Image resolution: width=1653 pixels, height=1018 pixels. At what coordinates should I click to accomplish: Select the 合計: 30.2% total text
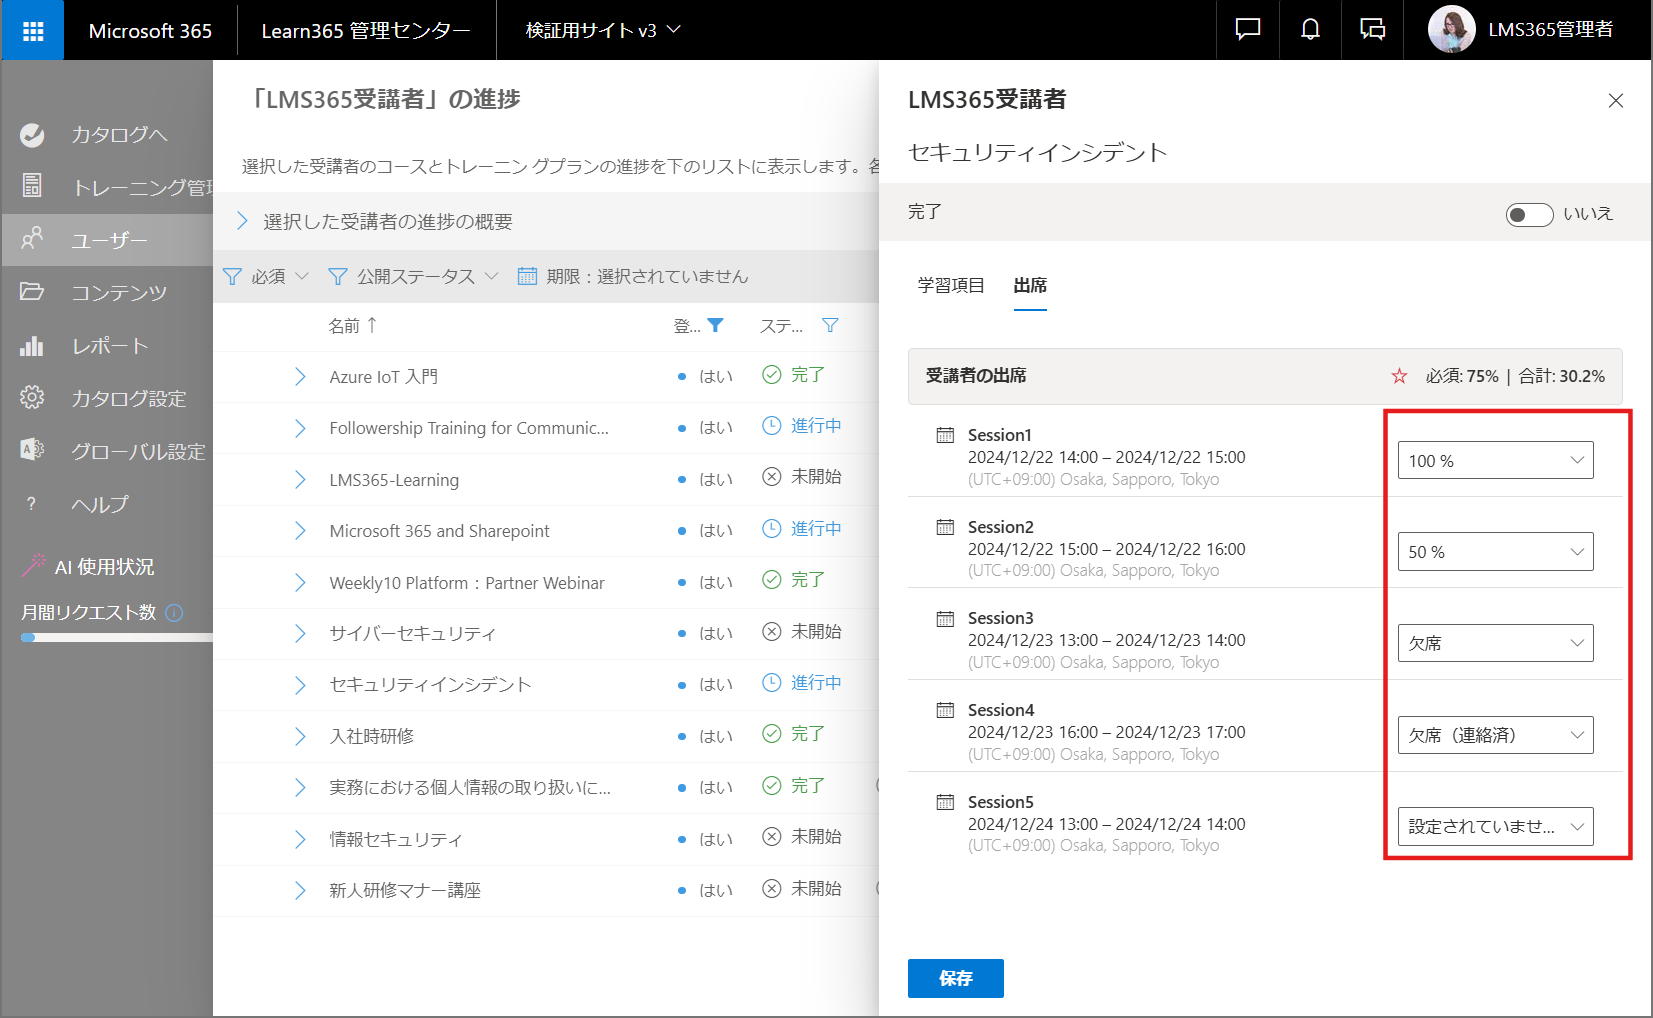1562,376
